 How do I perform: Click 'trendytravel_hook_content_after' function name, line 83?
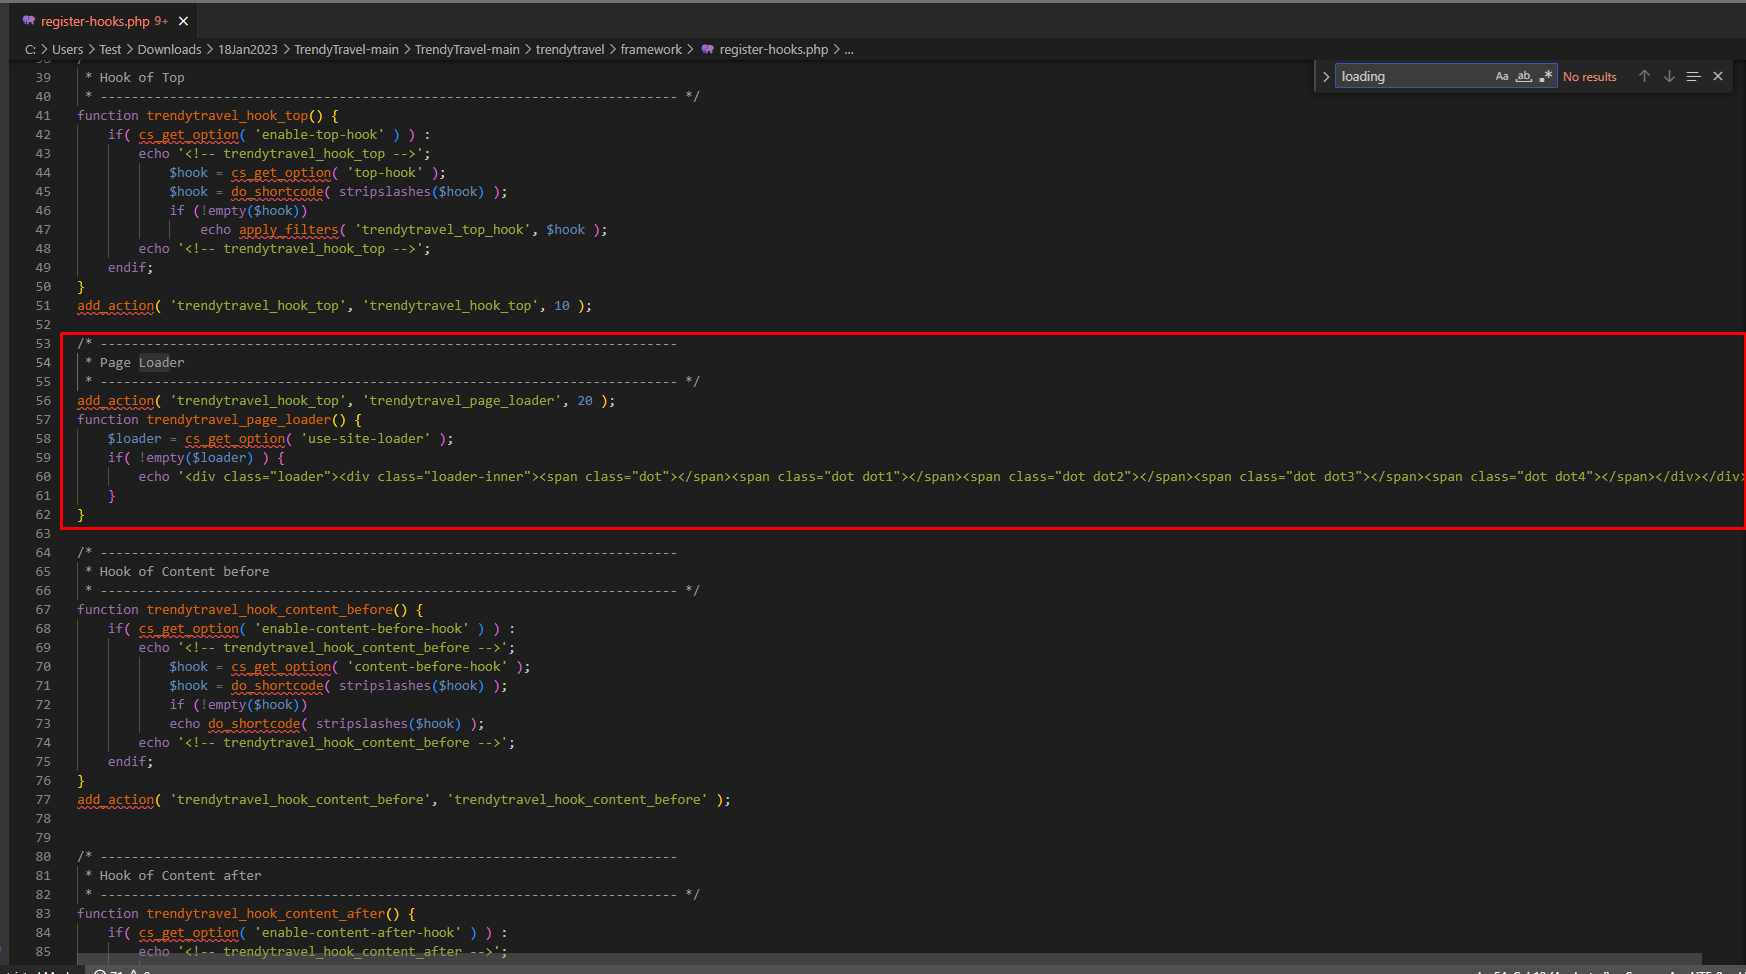[x=265, y=913]
